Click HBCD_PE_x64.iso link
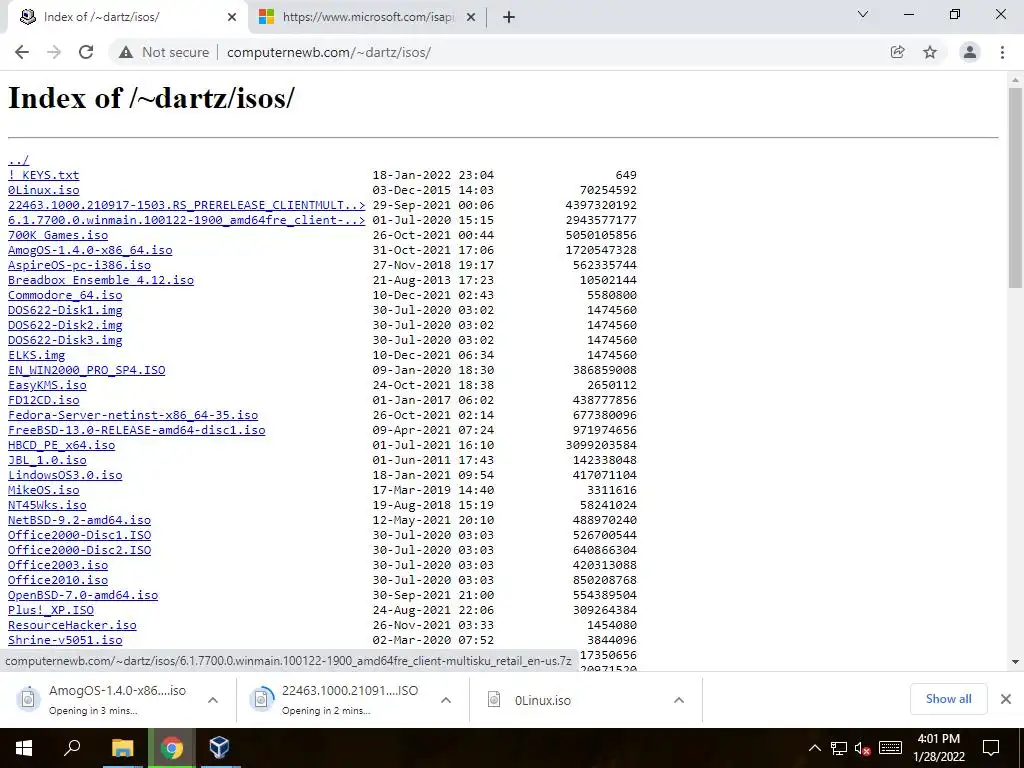The width and height of the screenshot is (1024, 768). (x=61, y=445)
